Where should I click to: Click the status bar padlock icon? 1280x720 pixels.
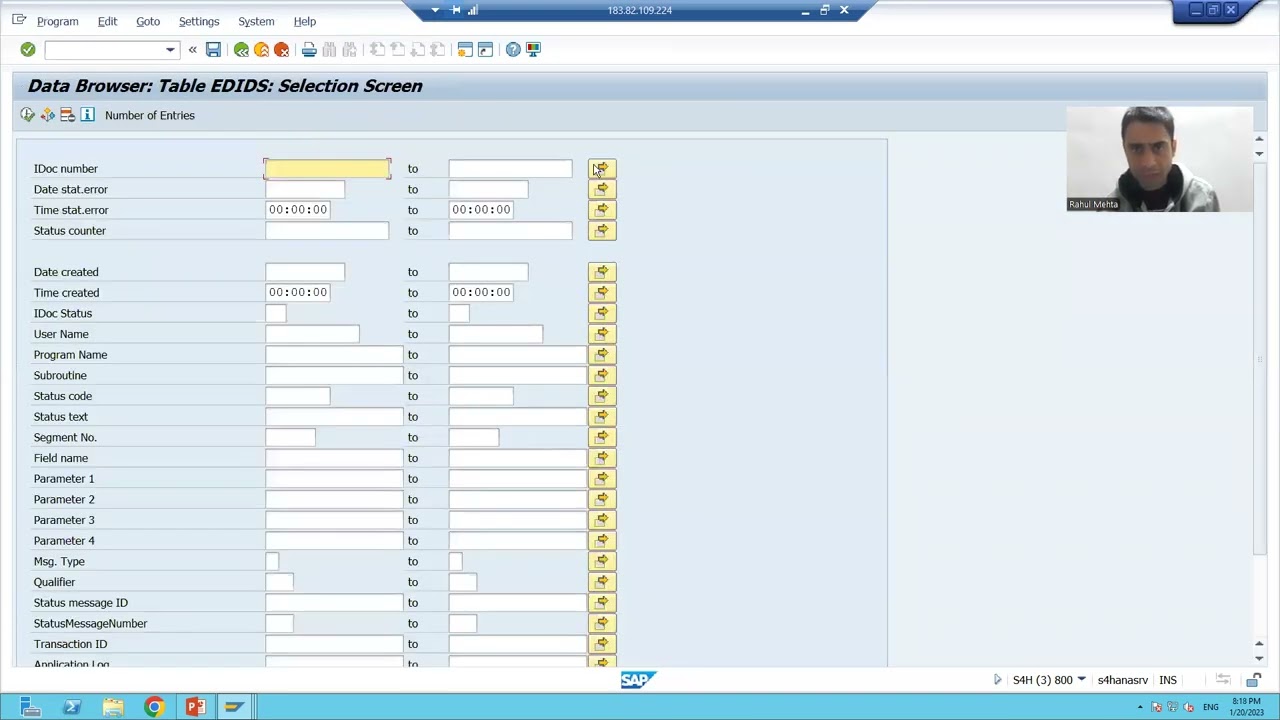pos(1254,680)
